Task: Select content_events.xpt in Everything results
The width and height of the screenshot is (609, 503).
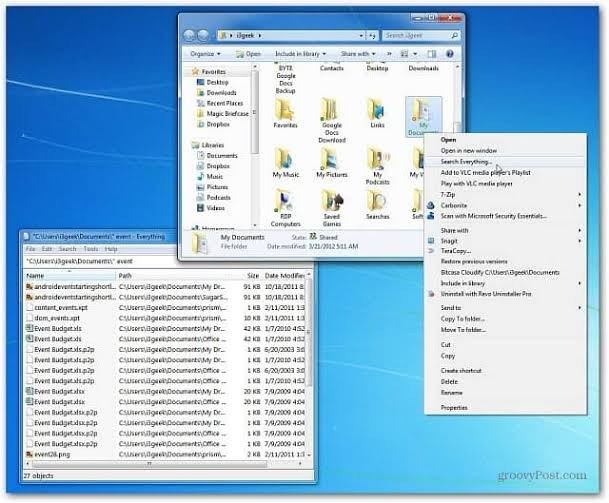Action: [x=61, y=308]
